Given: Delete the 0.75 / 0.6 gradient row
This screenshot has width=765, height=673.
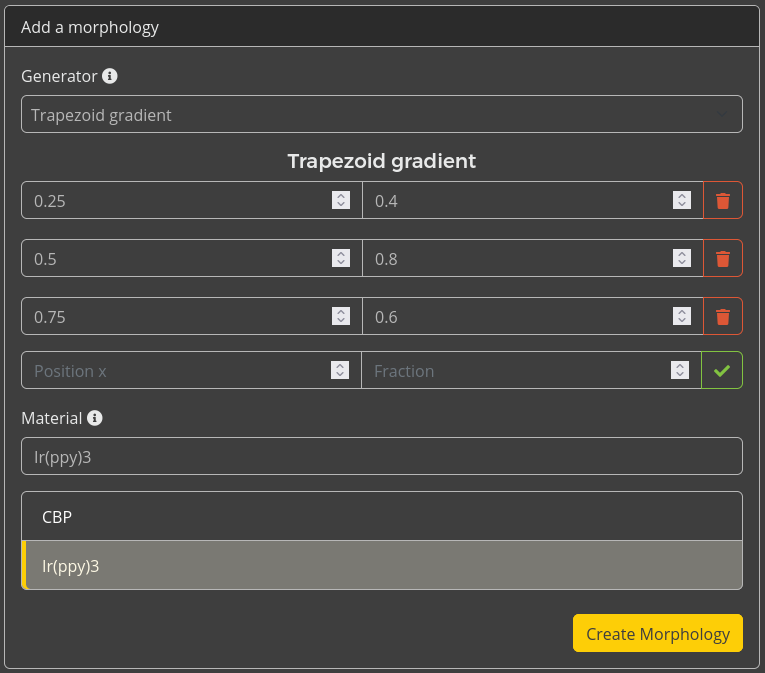Looking at the screenshot, I should (x=722, y=317).
